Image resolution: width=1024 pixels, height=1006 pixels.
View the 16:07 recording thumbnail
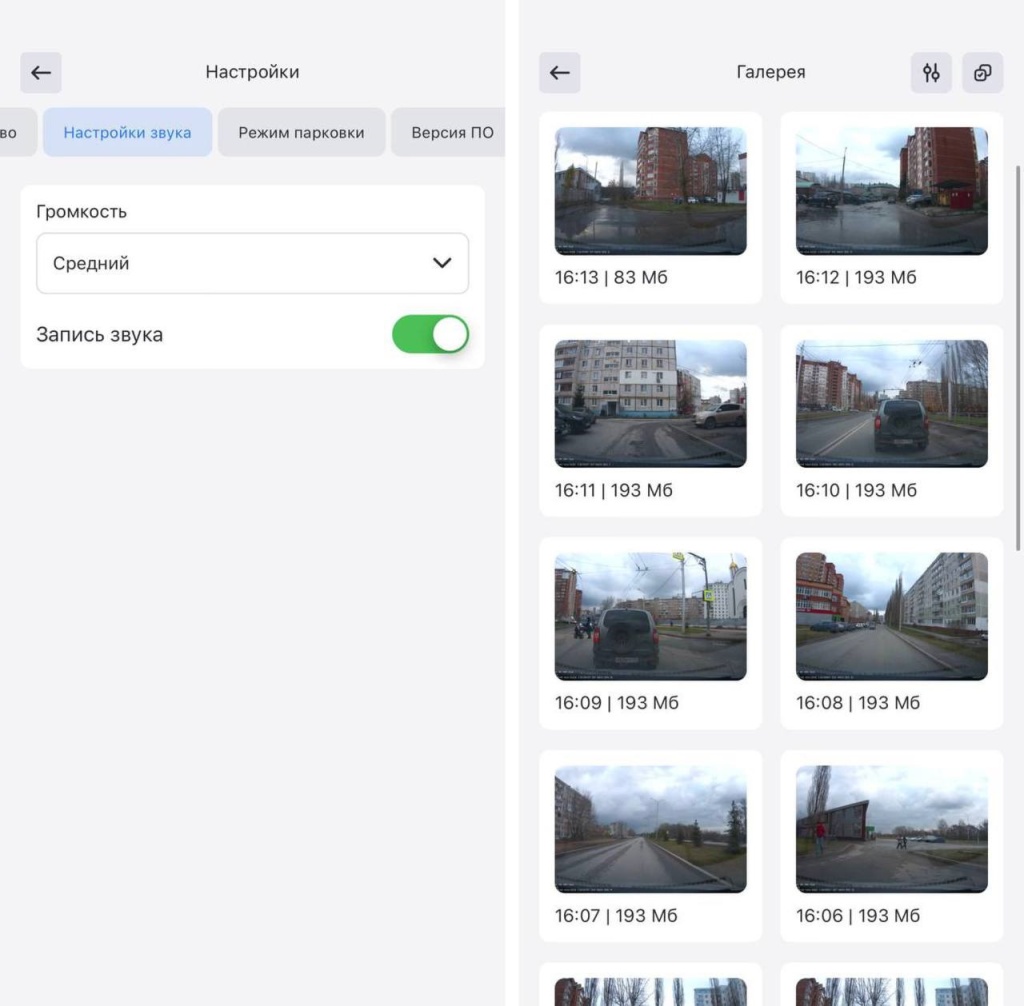click(x=650, y=829)
